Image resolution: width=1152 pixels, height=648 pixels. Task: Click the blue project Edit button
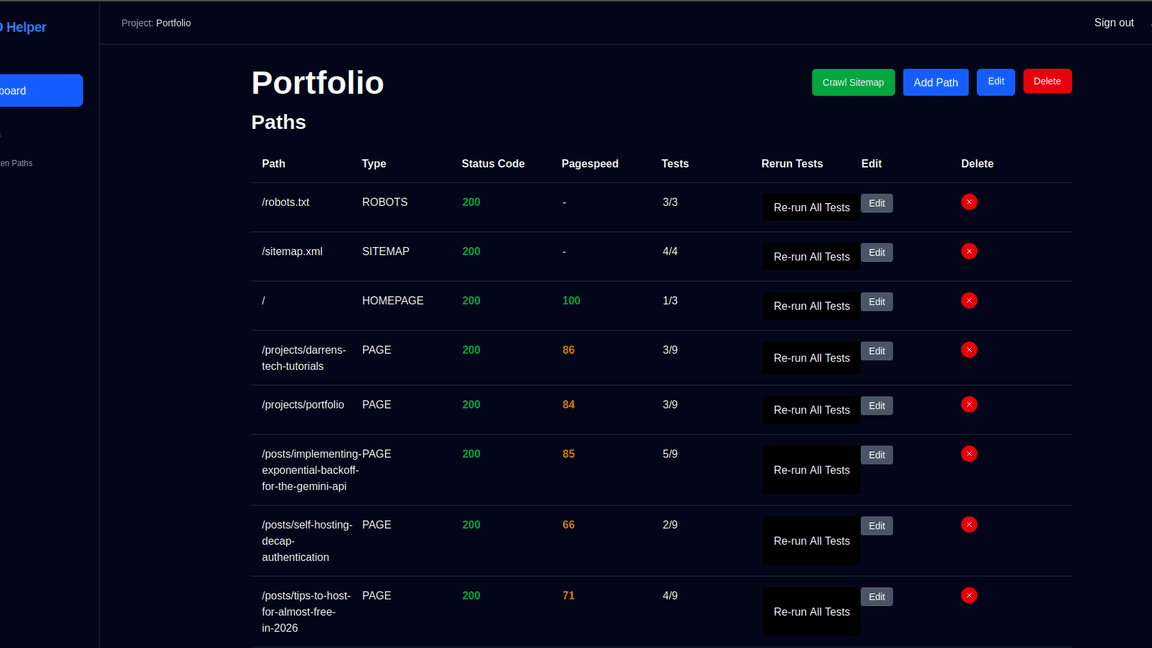tap(995, 82)
